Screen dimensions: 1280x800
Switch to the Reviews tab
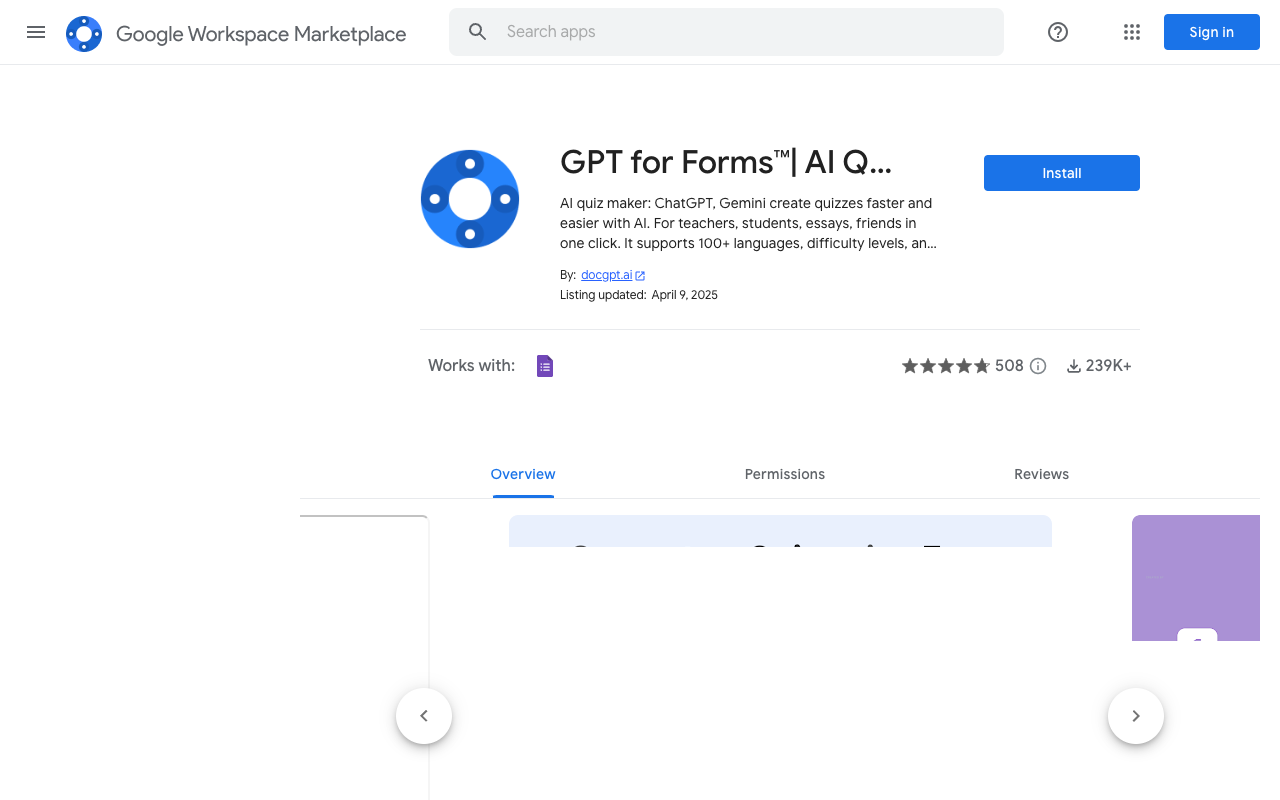(1042, 474)
